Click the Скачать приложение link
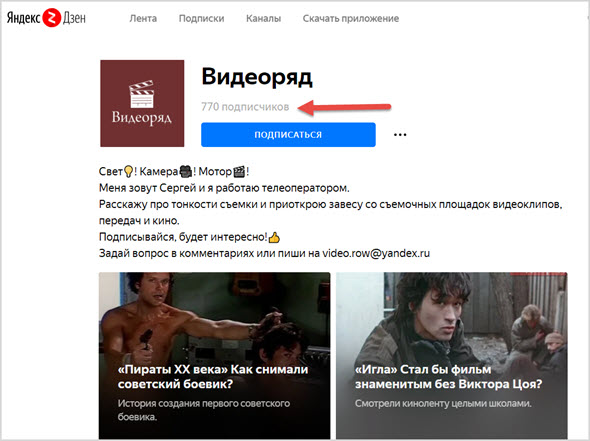 point(351,18)
